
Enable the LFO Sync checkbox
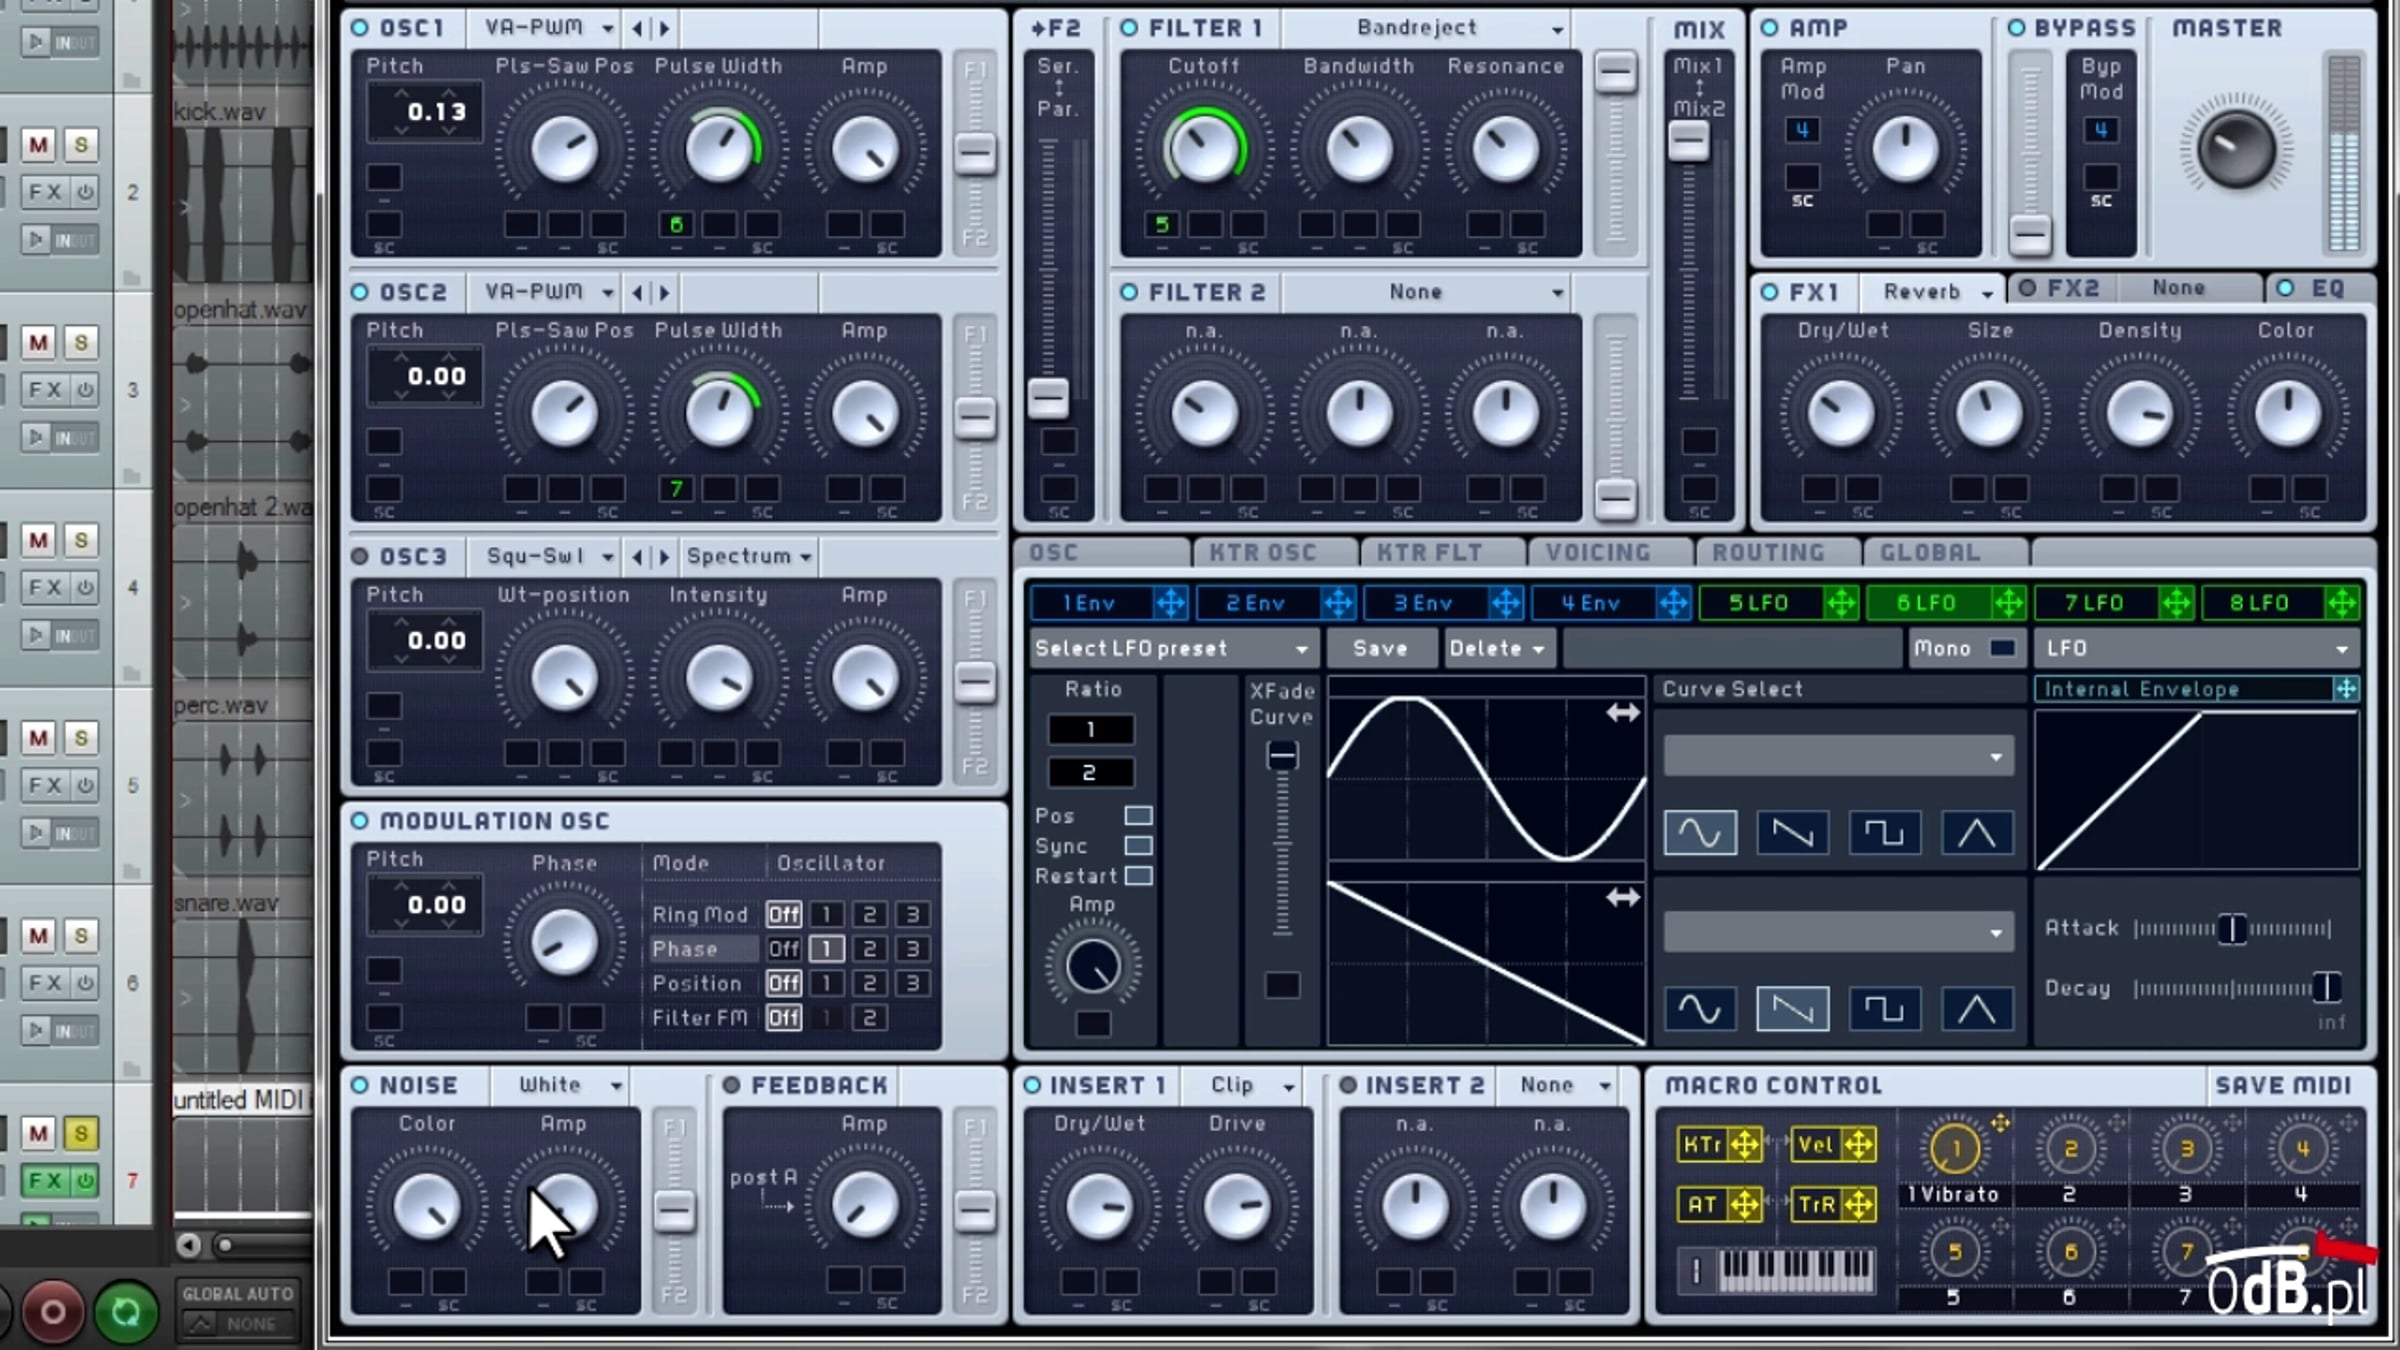(x=1138, y=846)
